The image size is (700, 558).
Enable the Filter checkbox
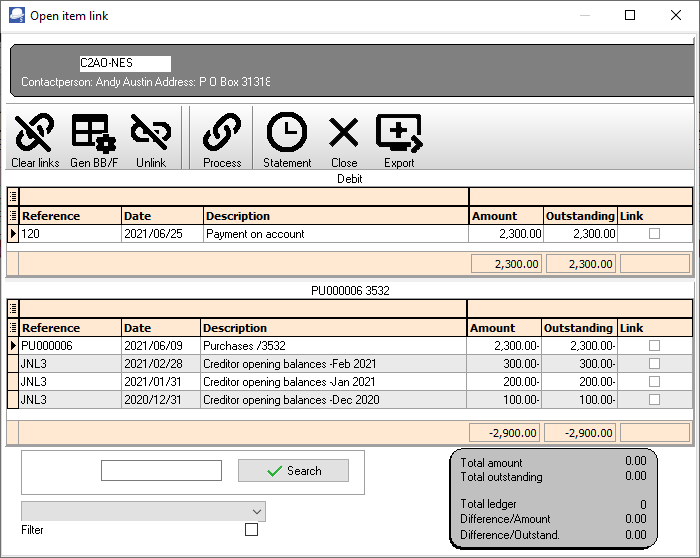(251, 530)
